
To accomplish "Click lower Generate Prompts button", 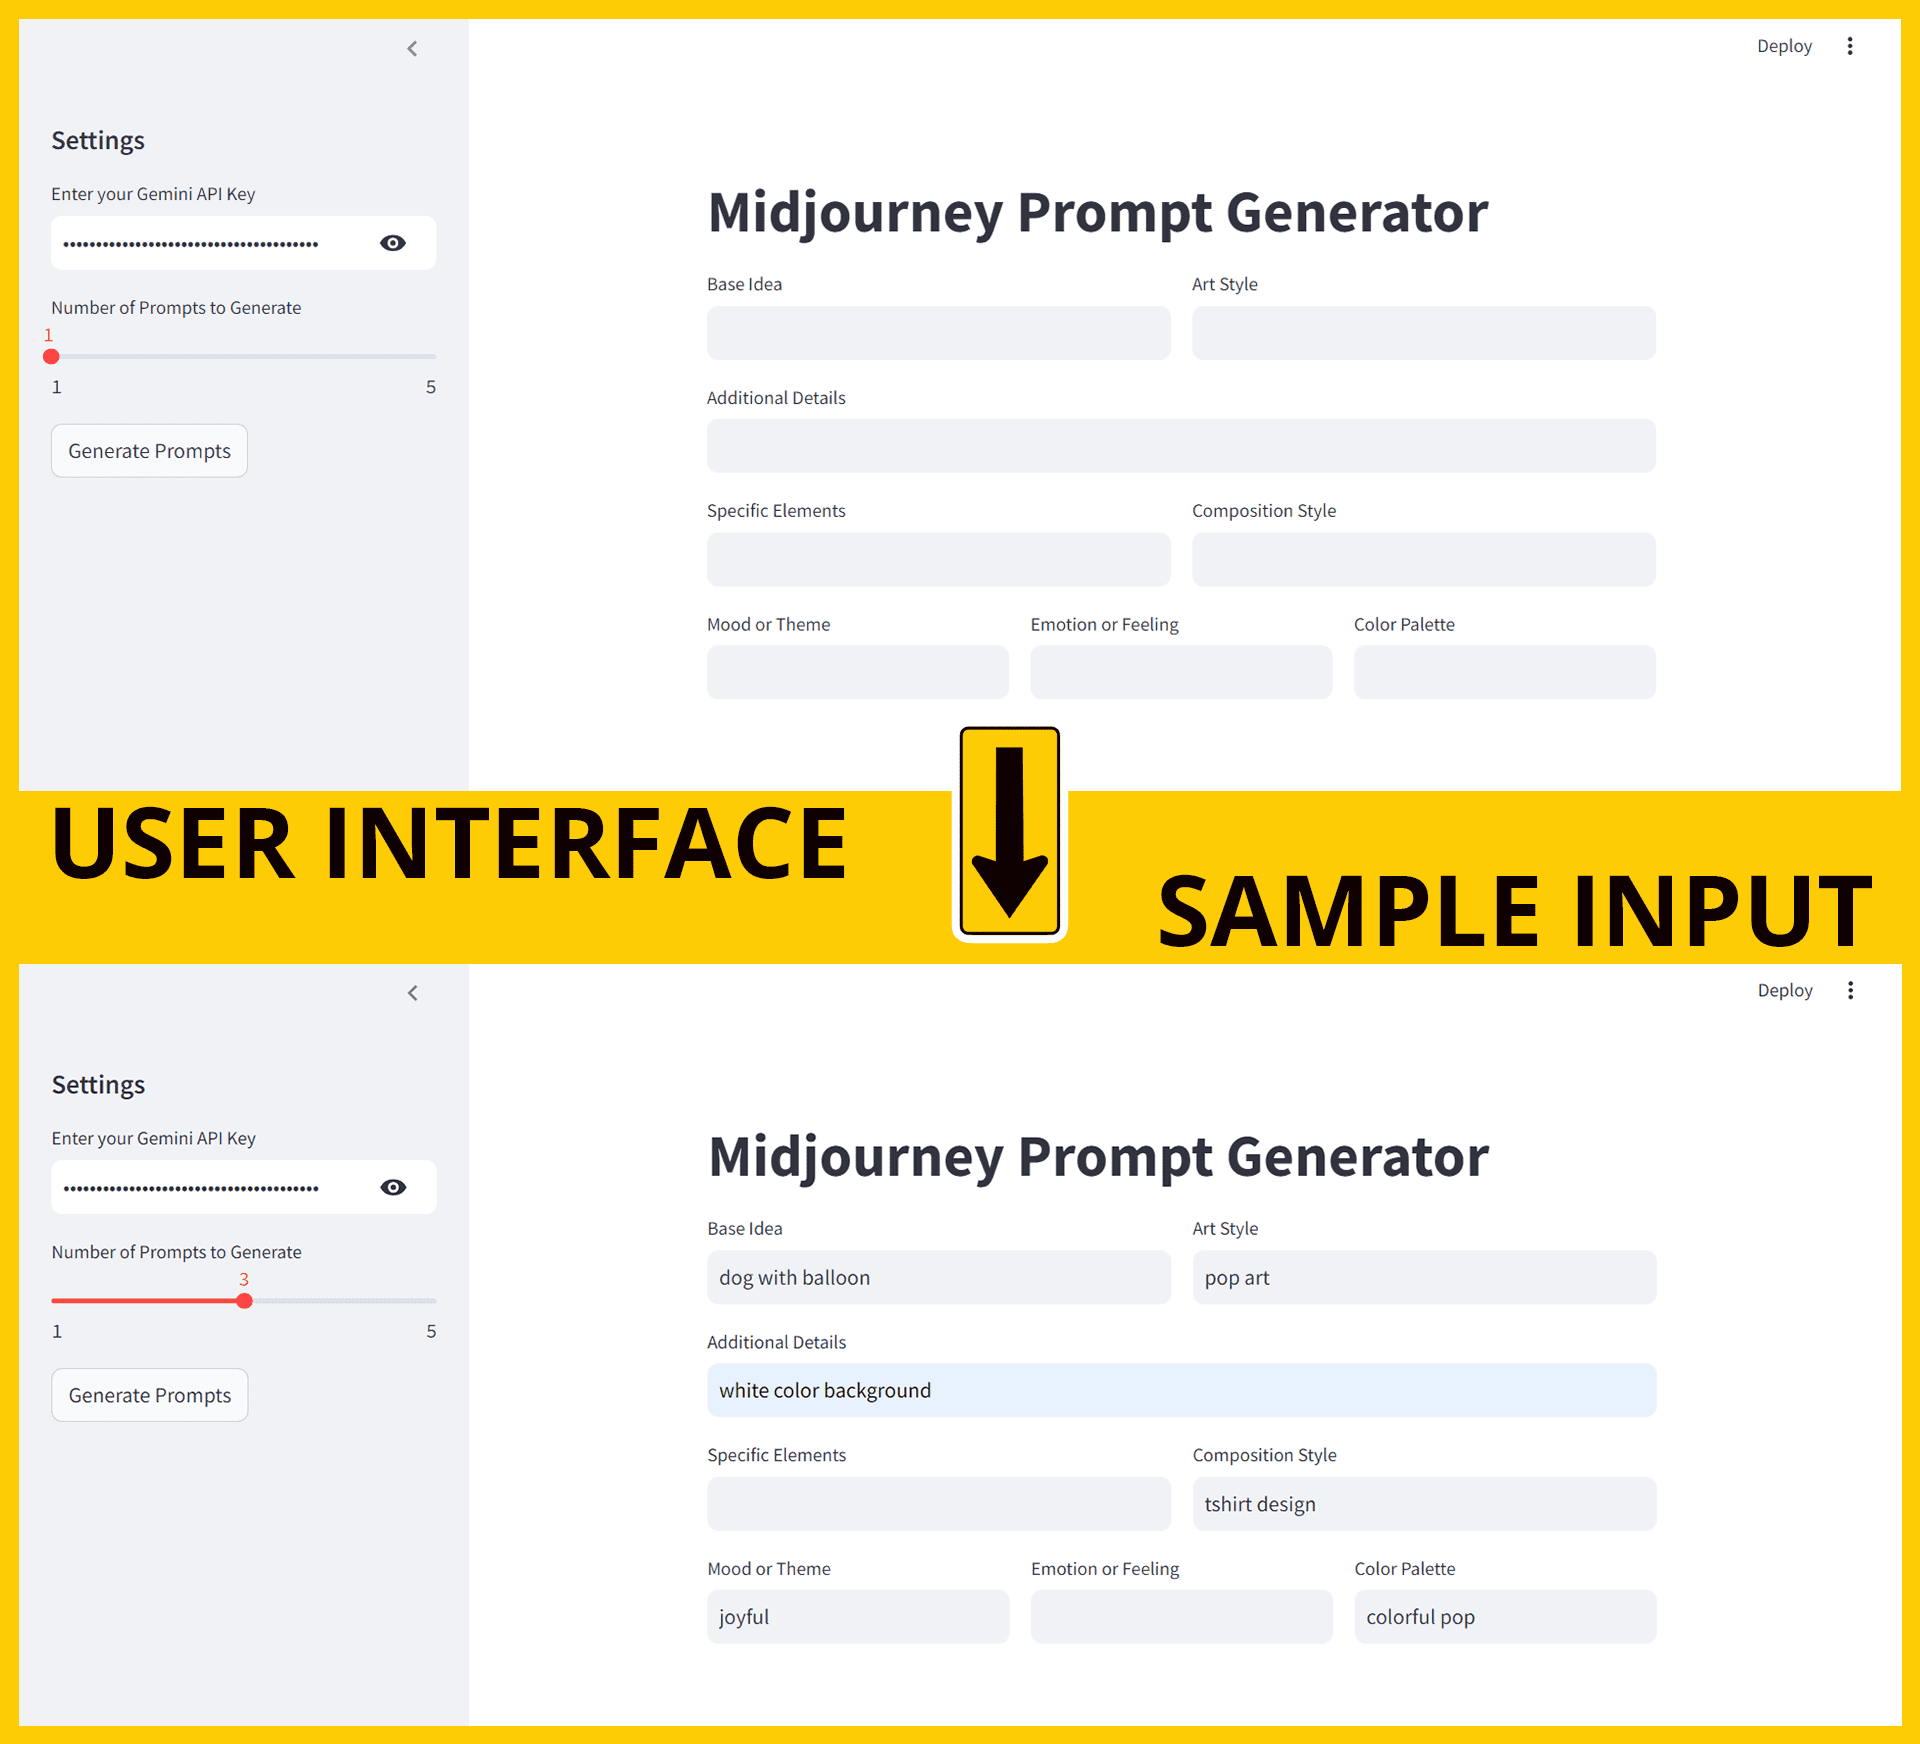I will (x=149, y=1395).
